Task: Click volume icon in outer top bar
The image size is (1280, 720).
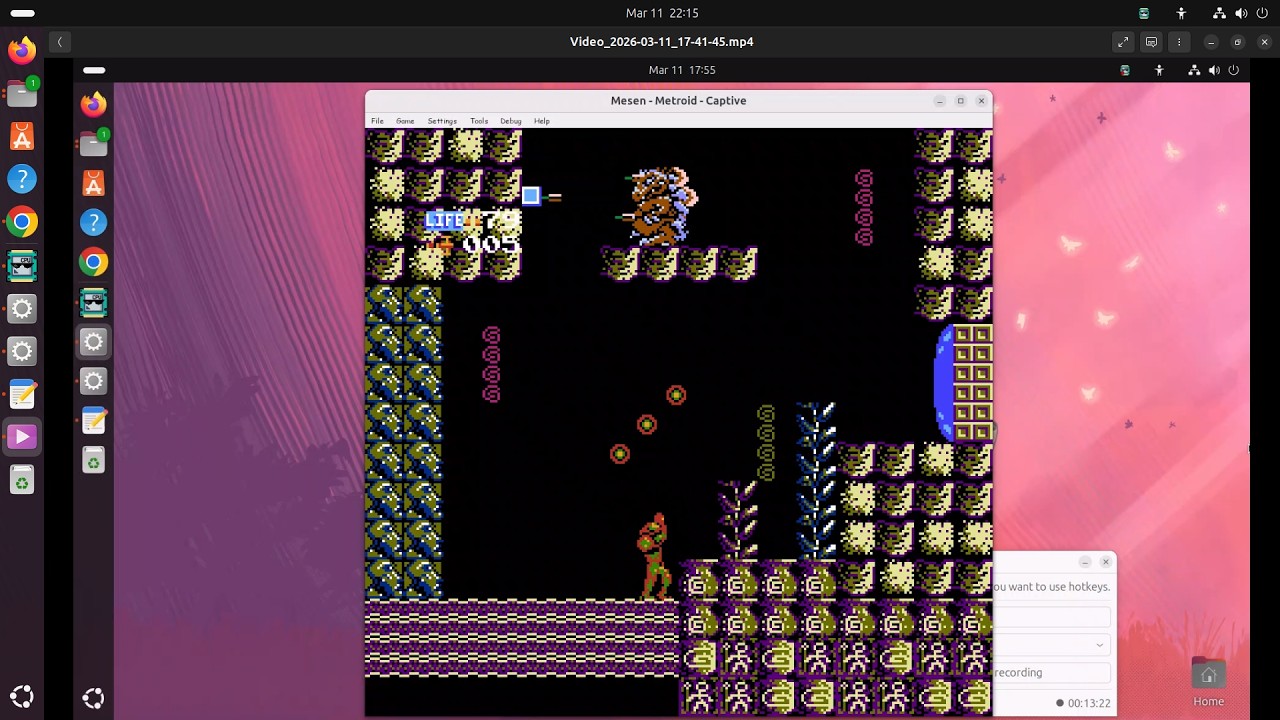Action: coord(1241,13)
